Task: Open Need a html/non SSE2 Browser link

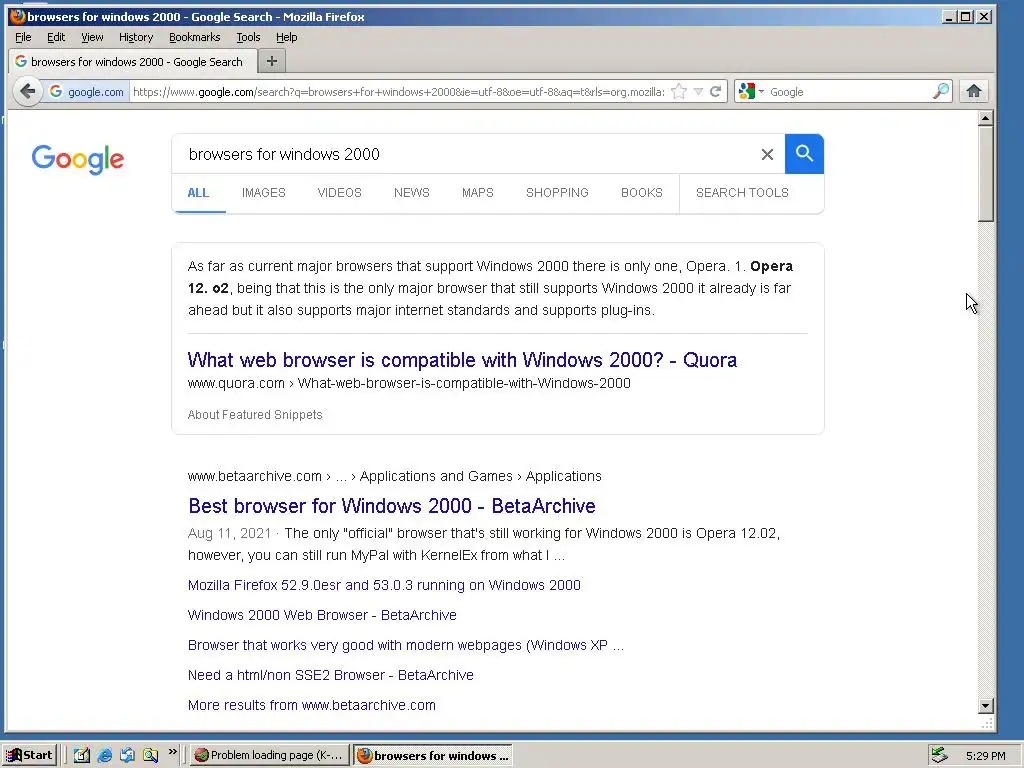Action: (x=330, y=675)
